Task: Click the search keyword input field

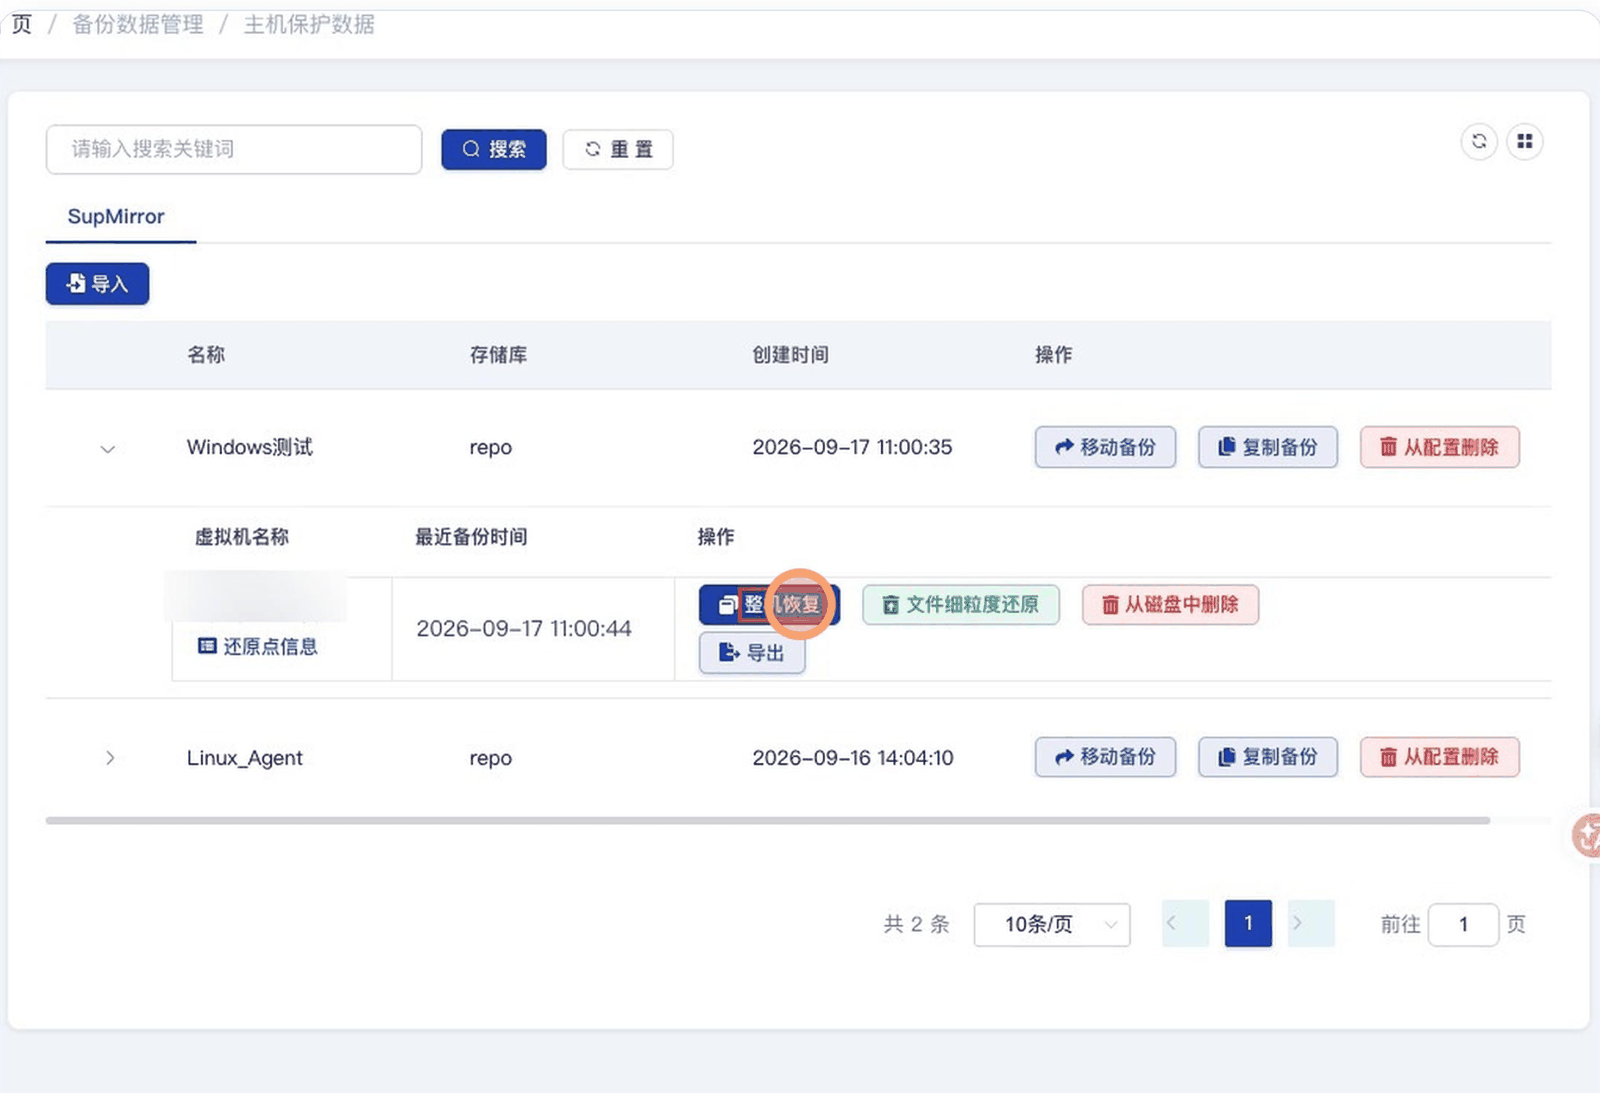Action: click(234, 149)
